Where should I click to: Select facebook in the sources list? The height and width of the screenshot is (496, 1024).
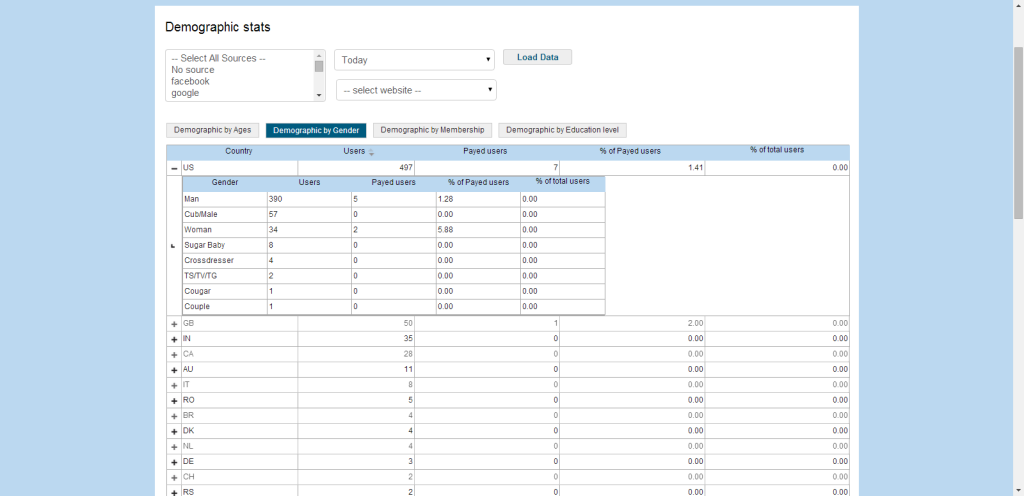(x=190, y=82)
